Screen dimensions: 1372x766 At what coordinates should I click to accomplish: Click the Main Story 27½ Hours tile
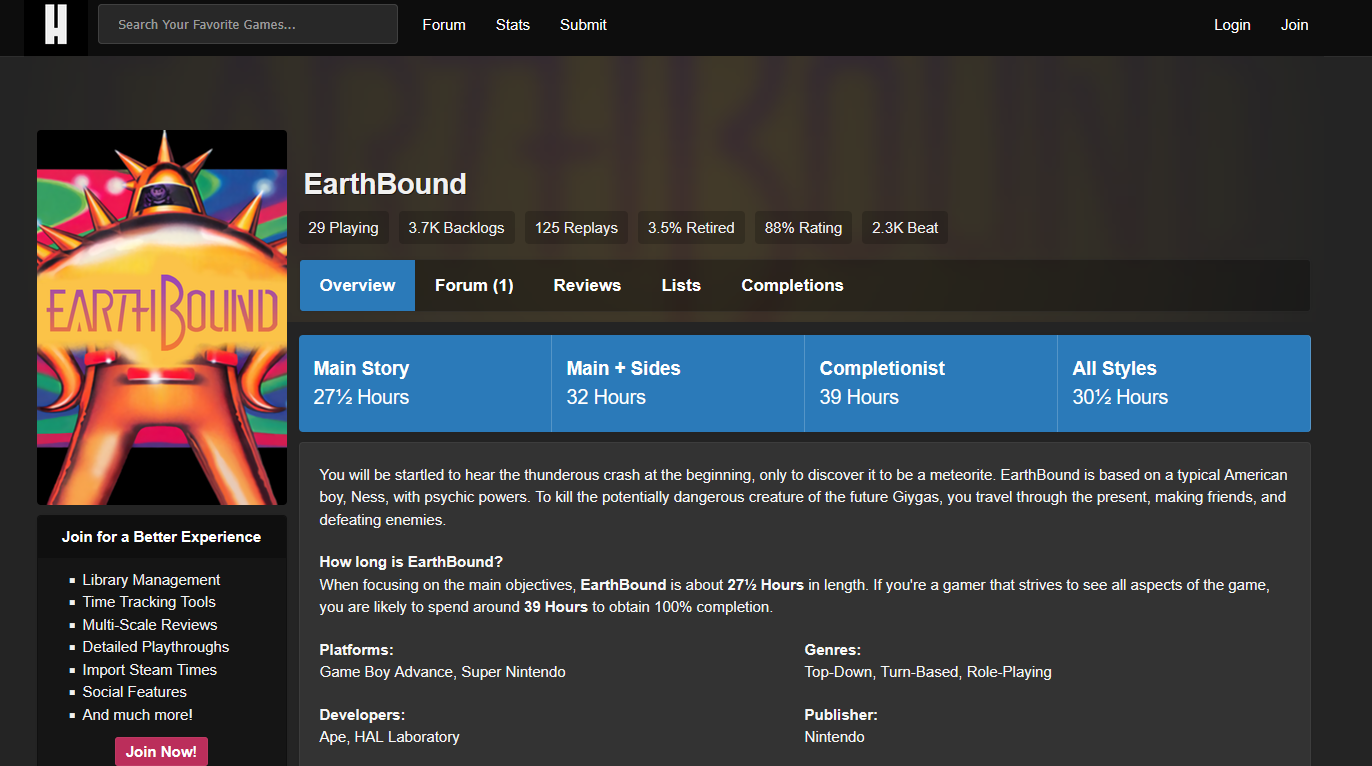[425, 383]
